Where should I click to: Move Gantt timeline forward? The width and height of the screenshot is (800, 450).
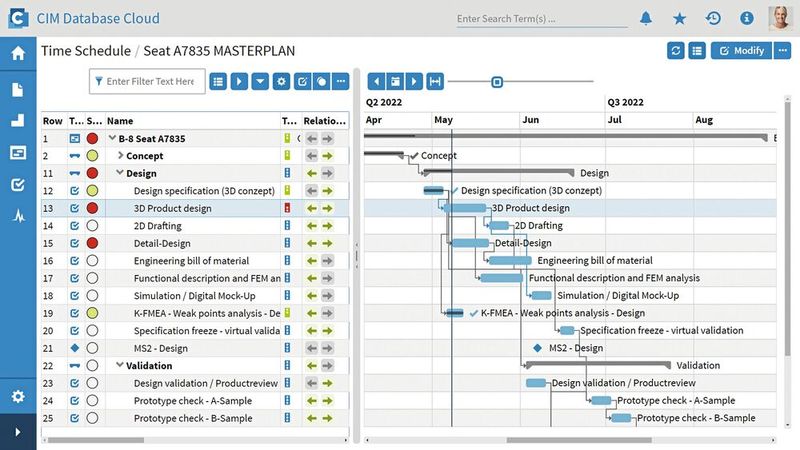point(414,82)
